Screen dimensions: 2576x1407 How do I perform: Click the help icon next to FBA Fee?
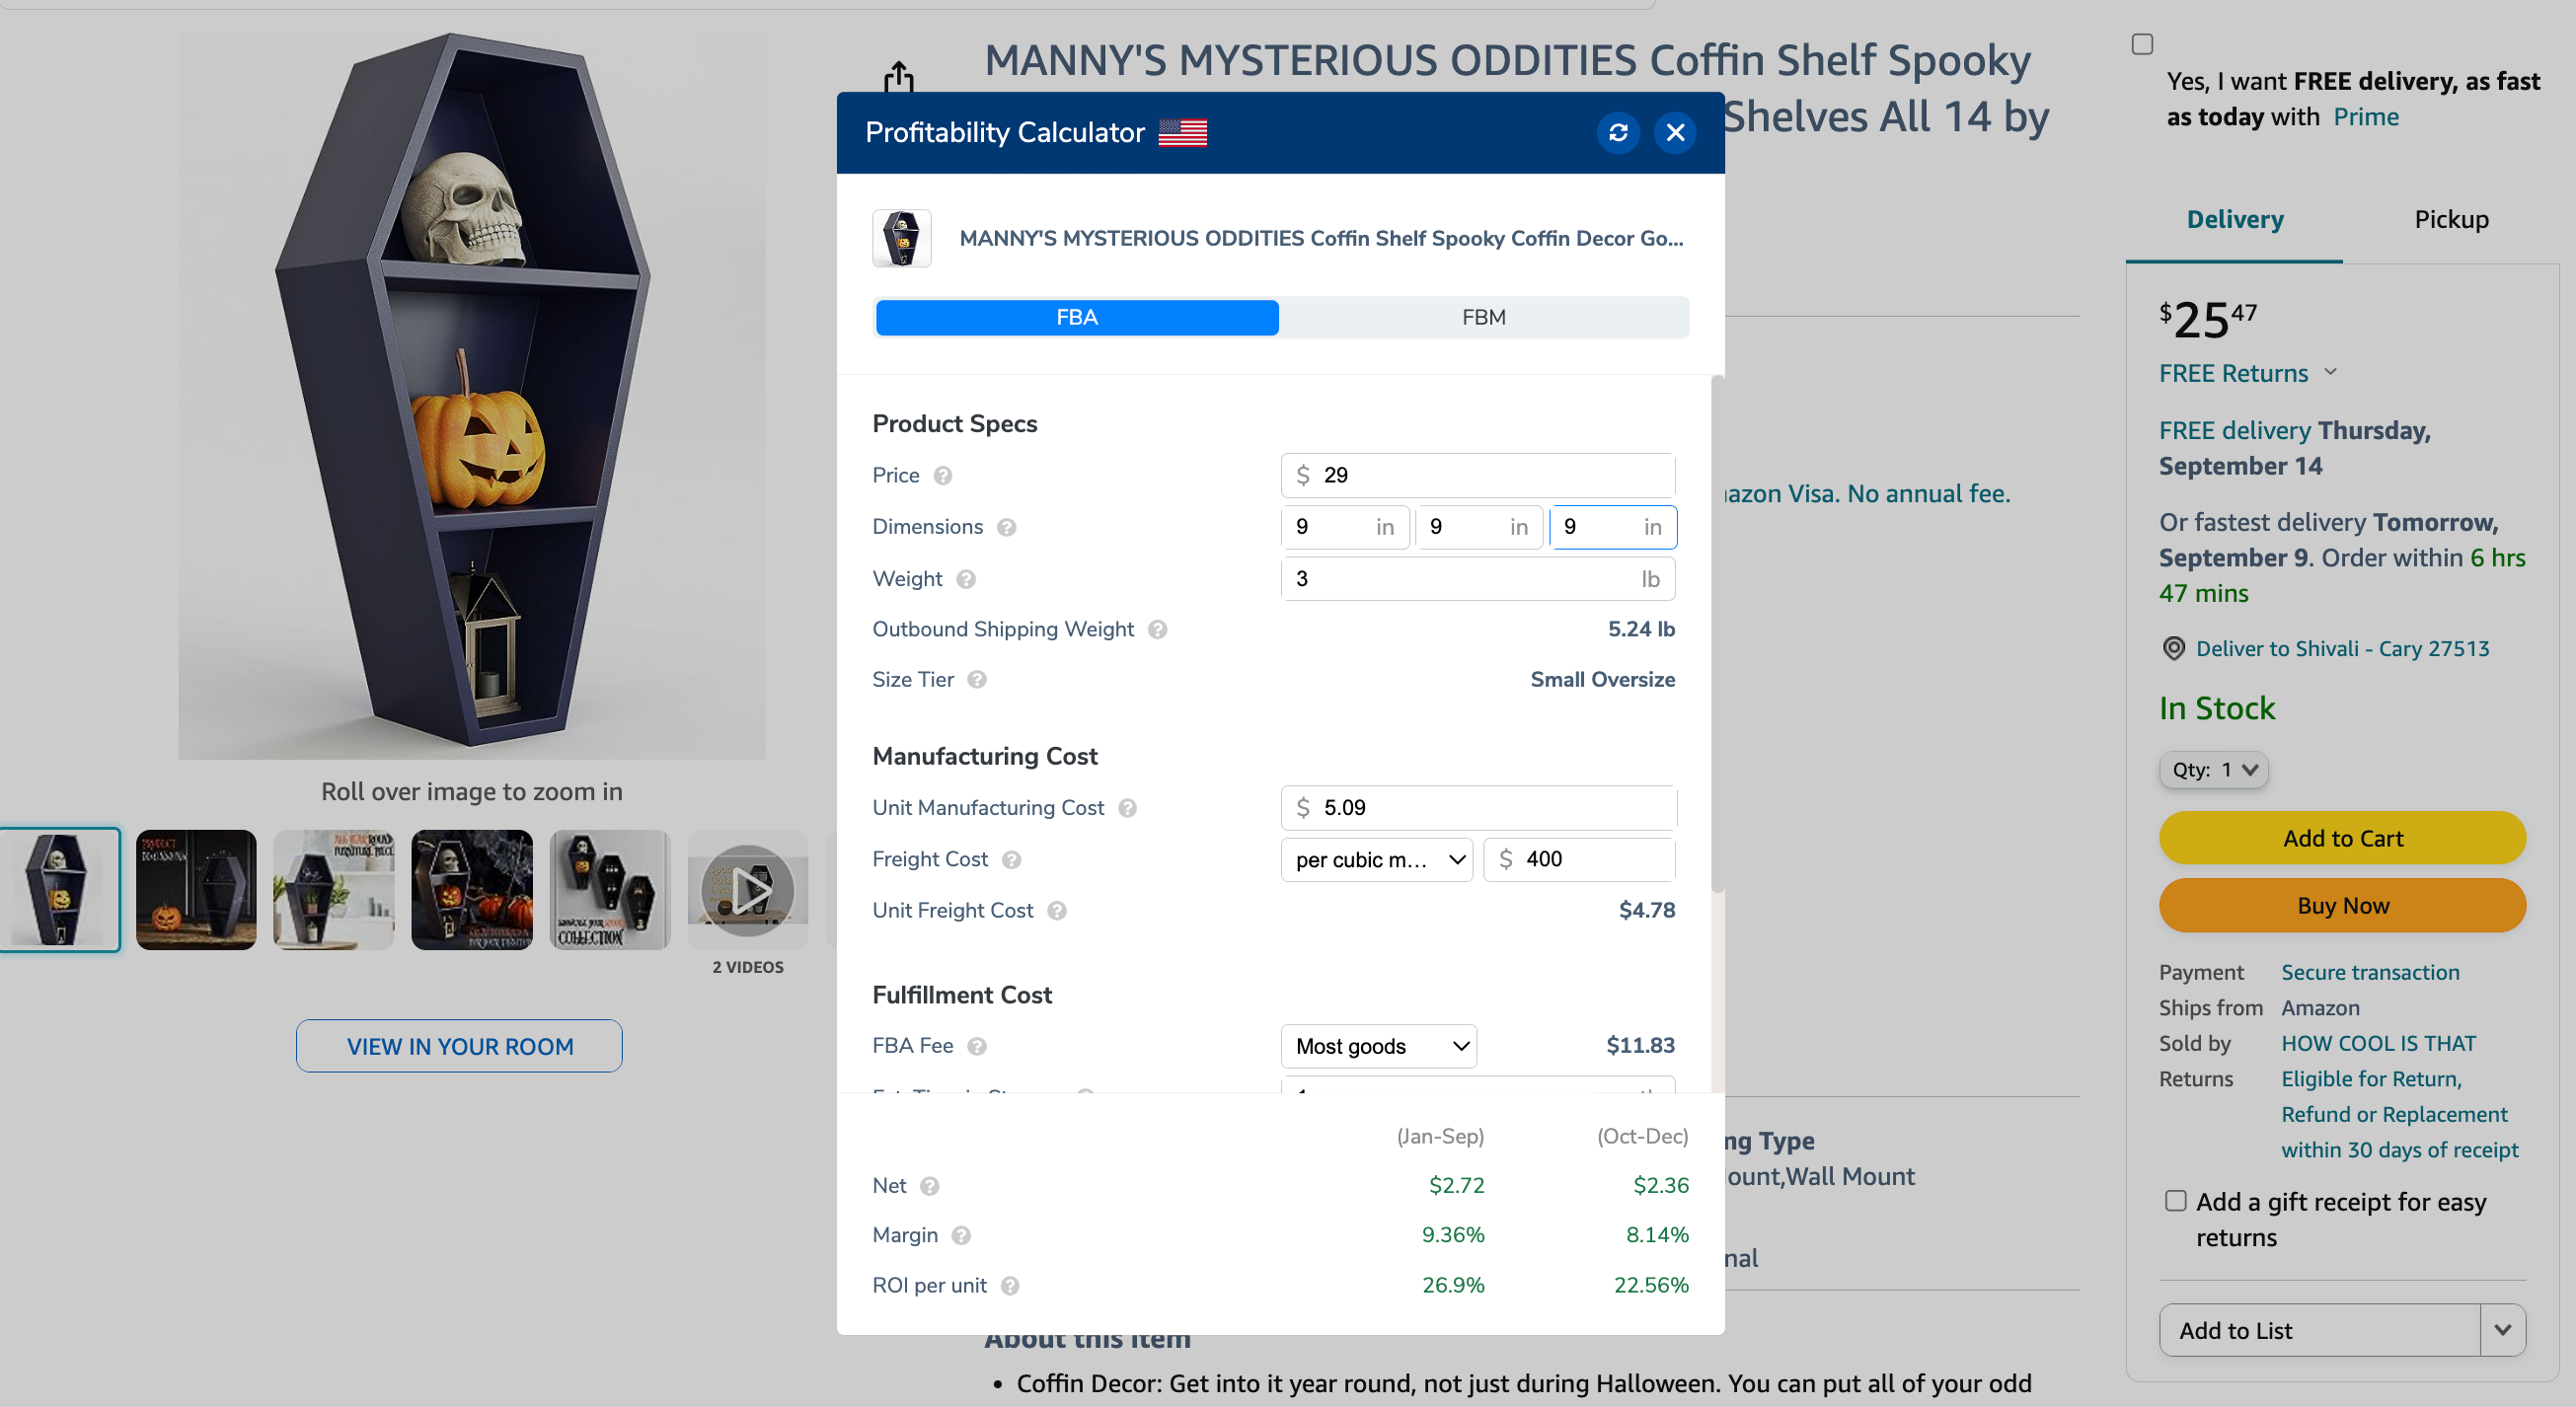pos(973,1045)
